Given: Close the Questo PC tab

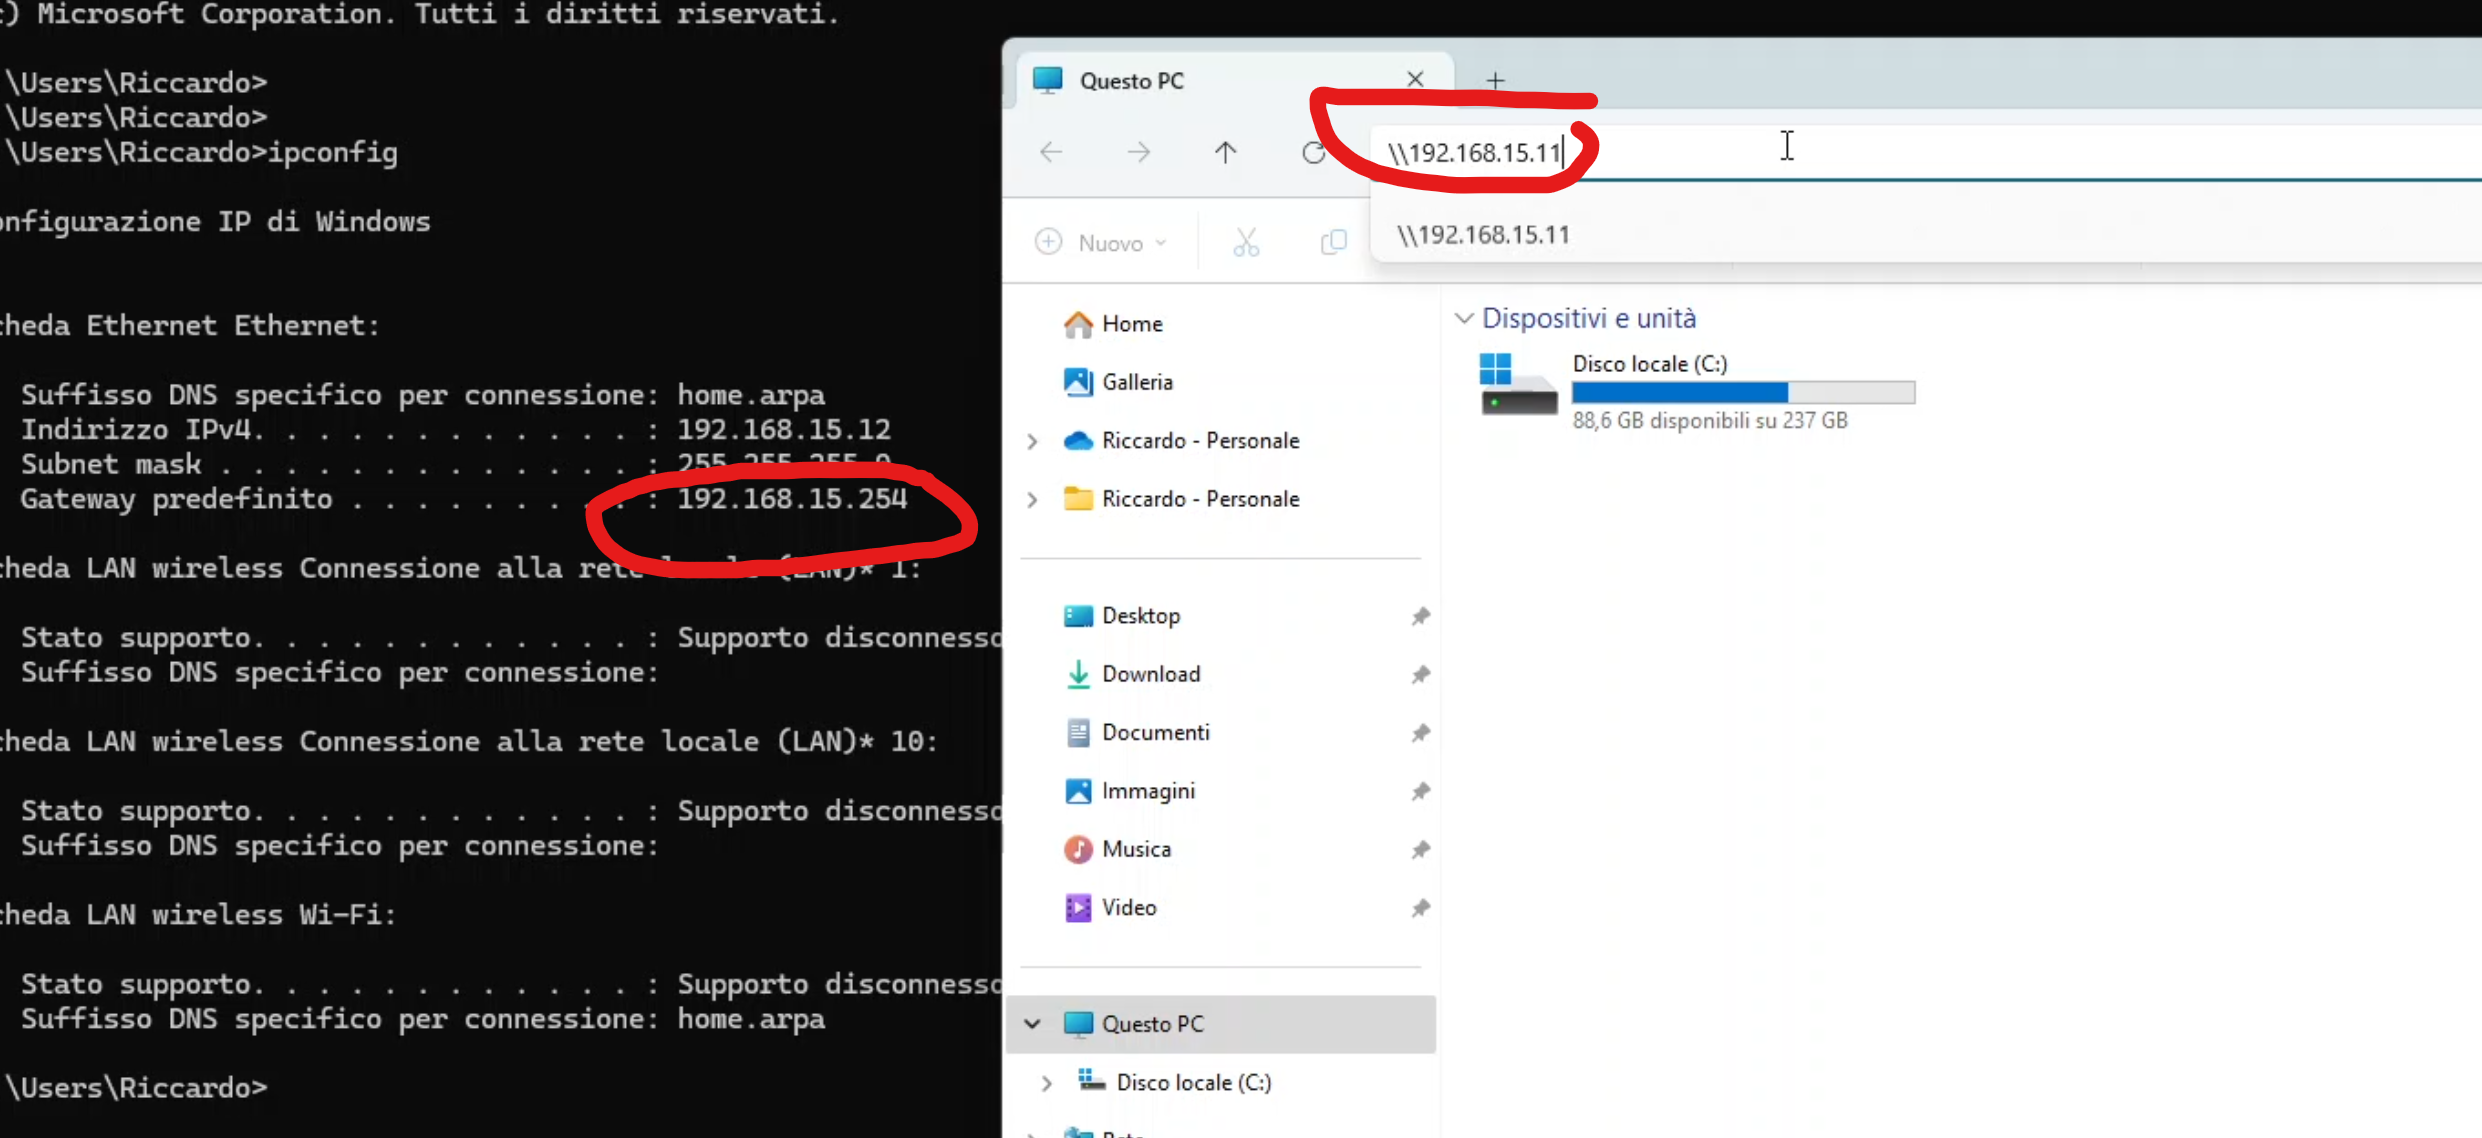Looking at the screenshot, I should 1415,79.
